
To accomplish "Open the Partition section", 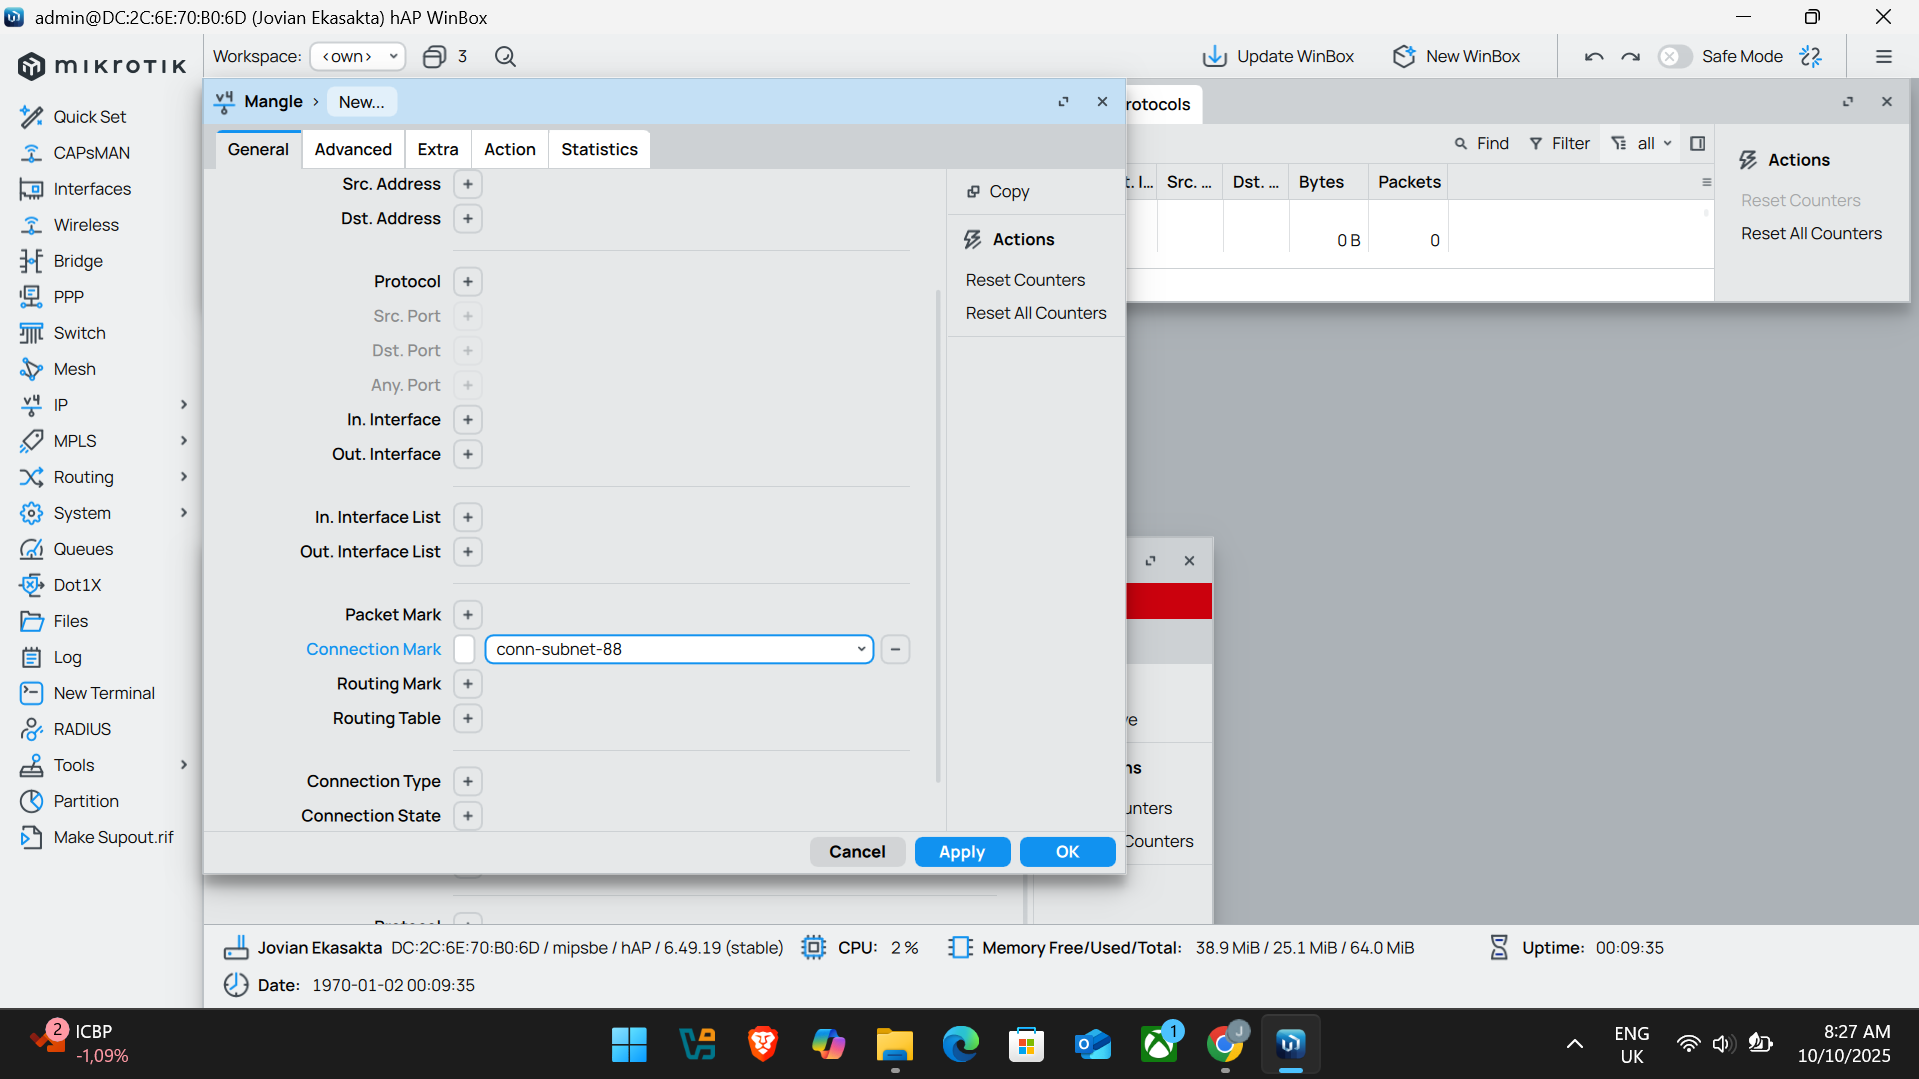I will pyautogui.click(x=86, y=801).
